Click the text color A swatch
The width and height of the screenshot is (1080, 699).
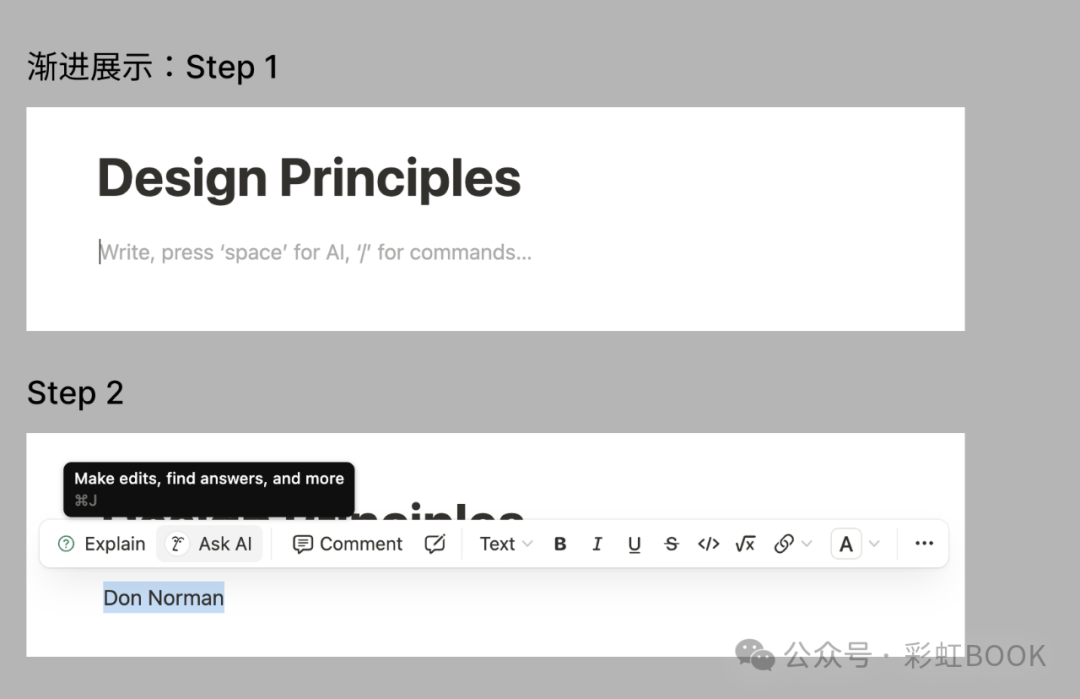[846, 544]
